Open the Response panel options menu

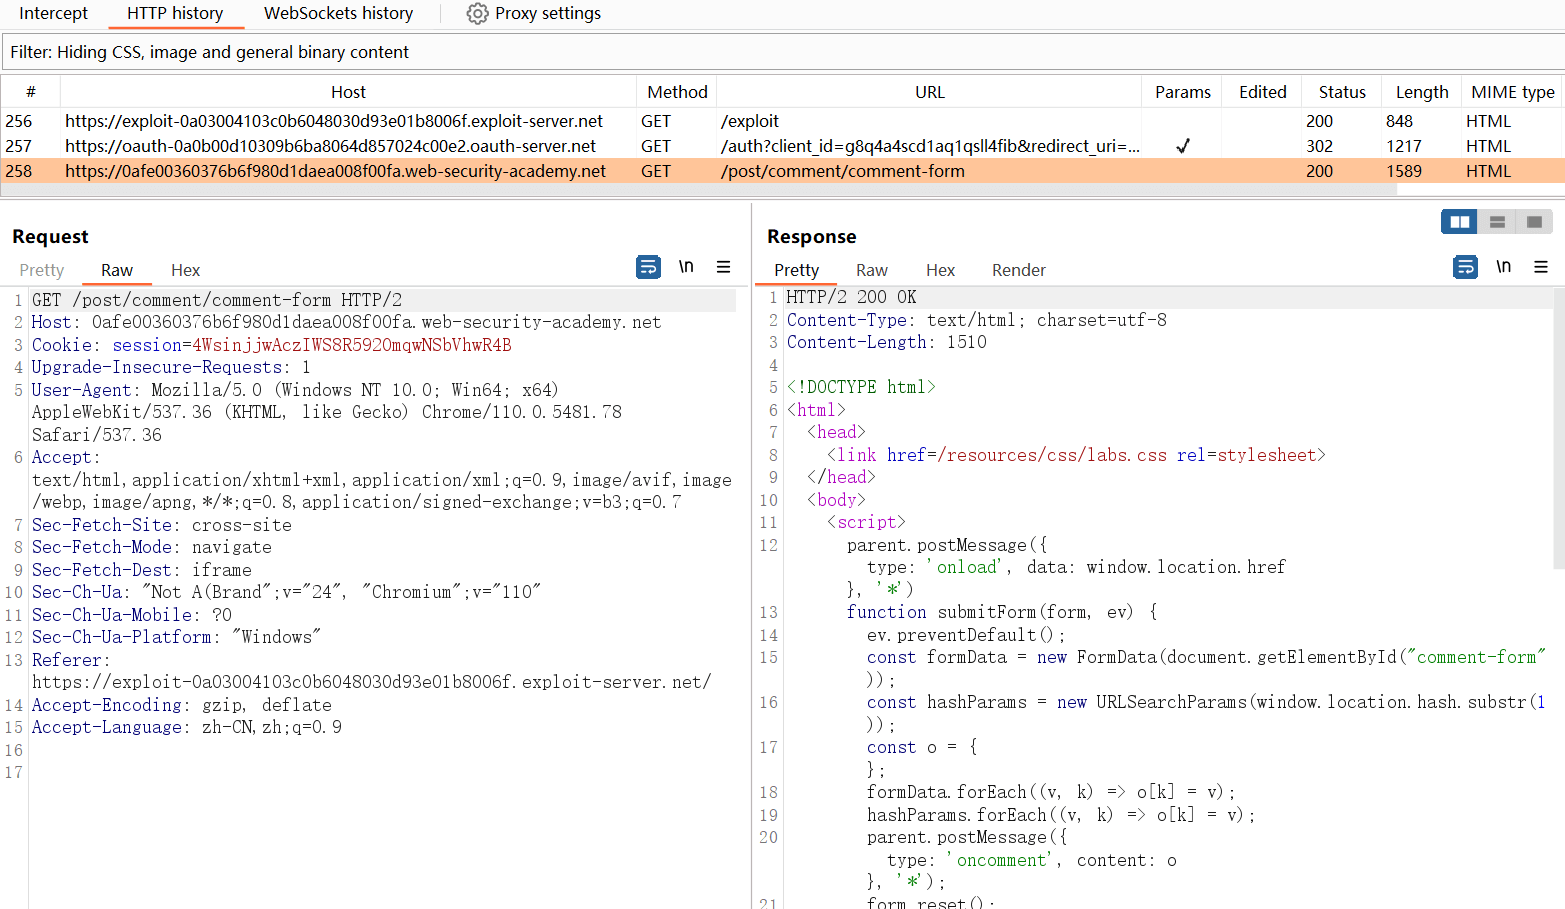[x=1541, y=267]
